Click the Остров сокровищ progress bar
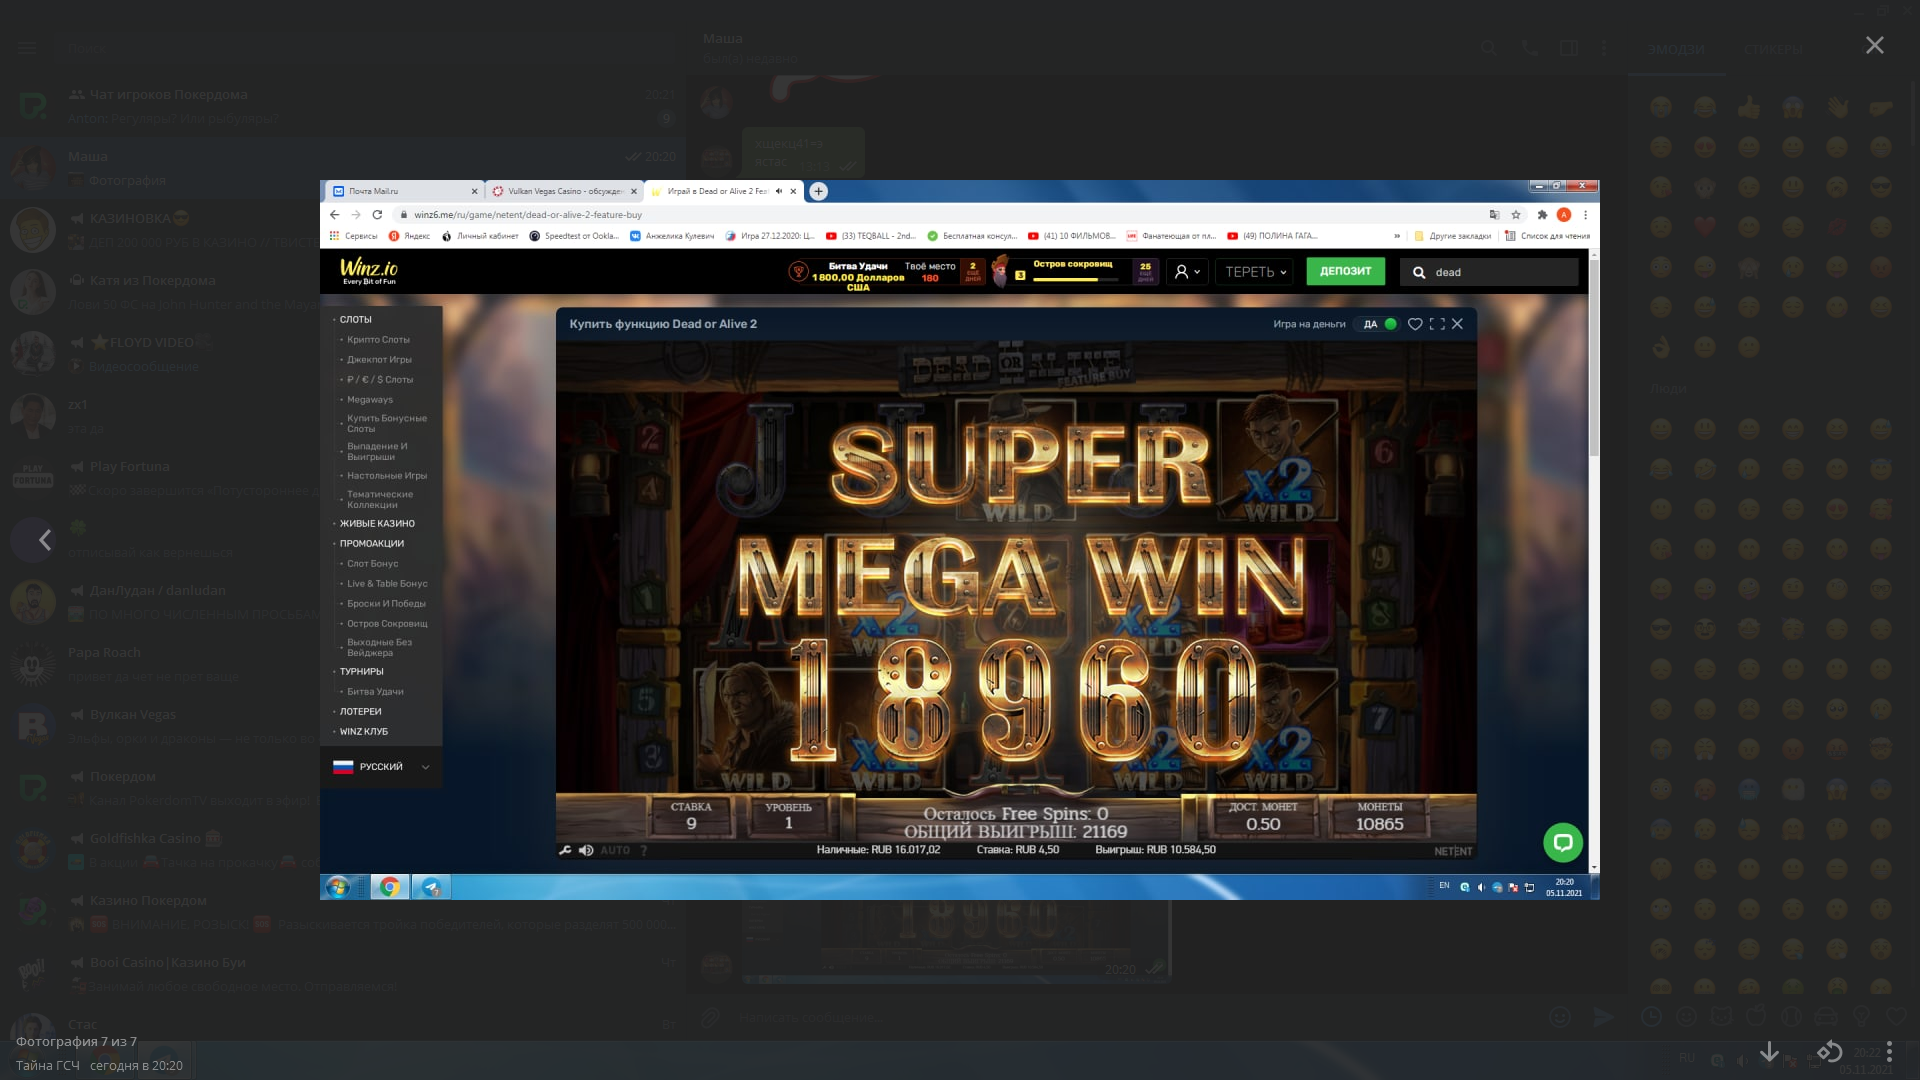 click(1075, 280)
